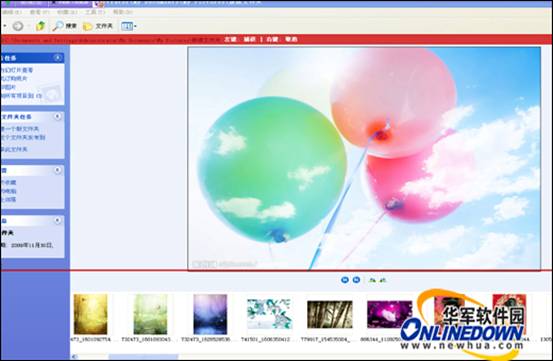Image resolution: width=553 pixels, height=361 pixels.
Task: Click the horizontal filmstrip scrollbar thumb
Action: (x=143, y=357)
